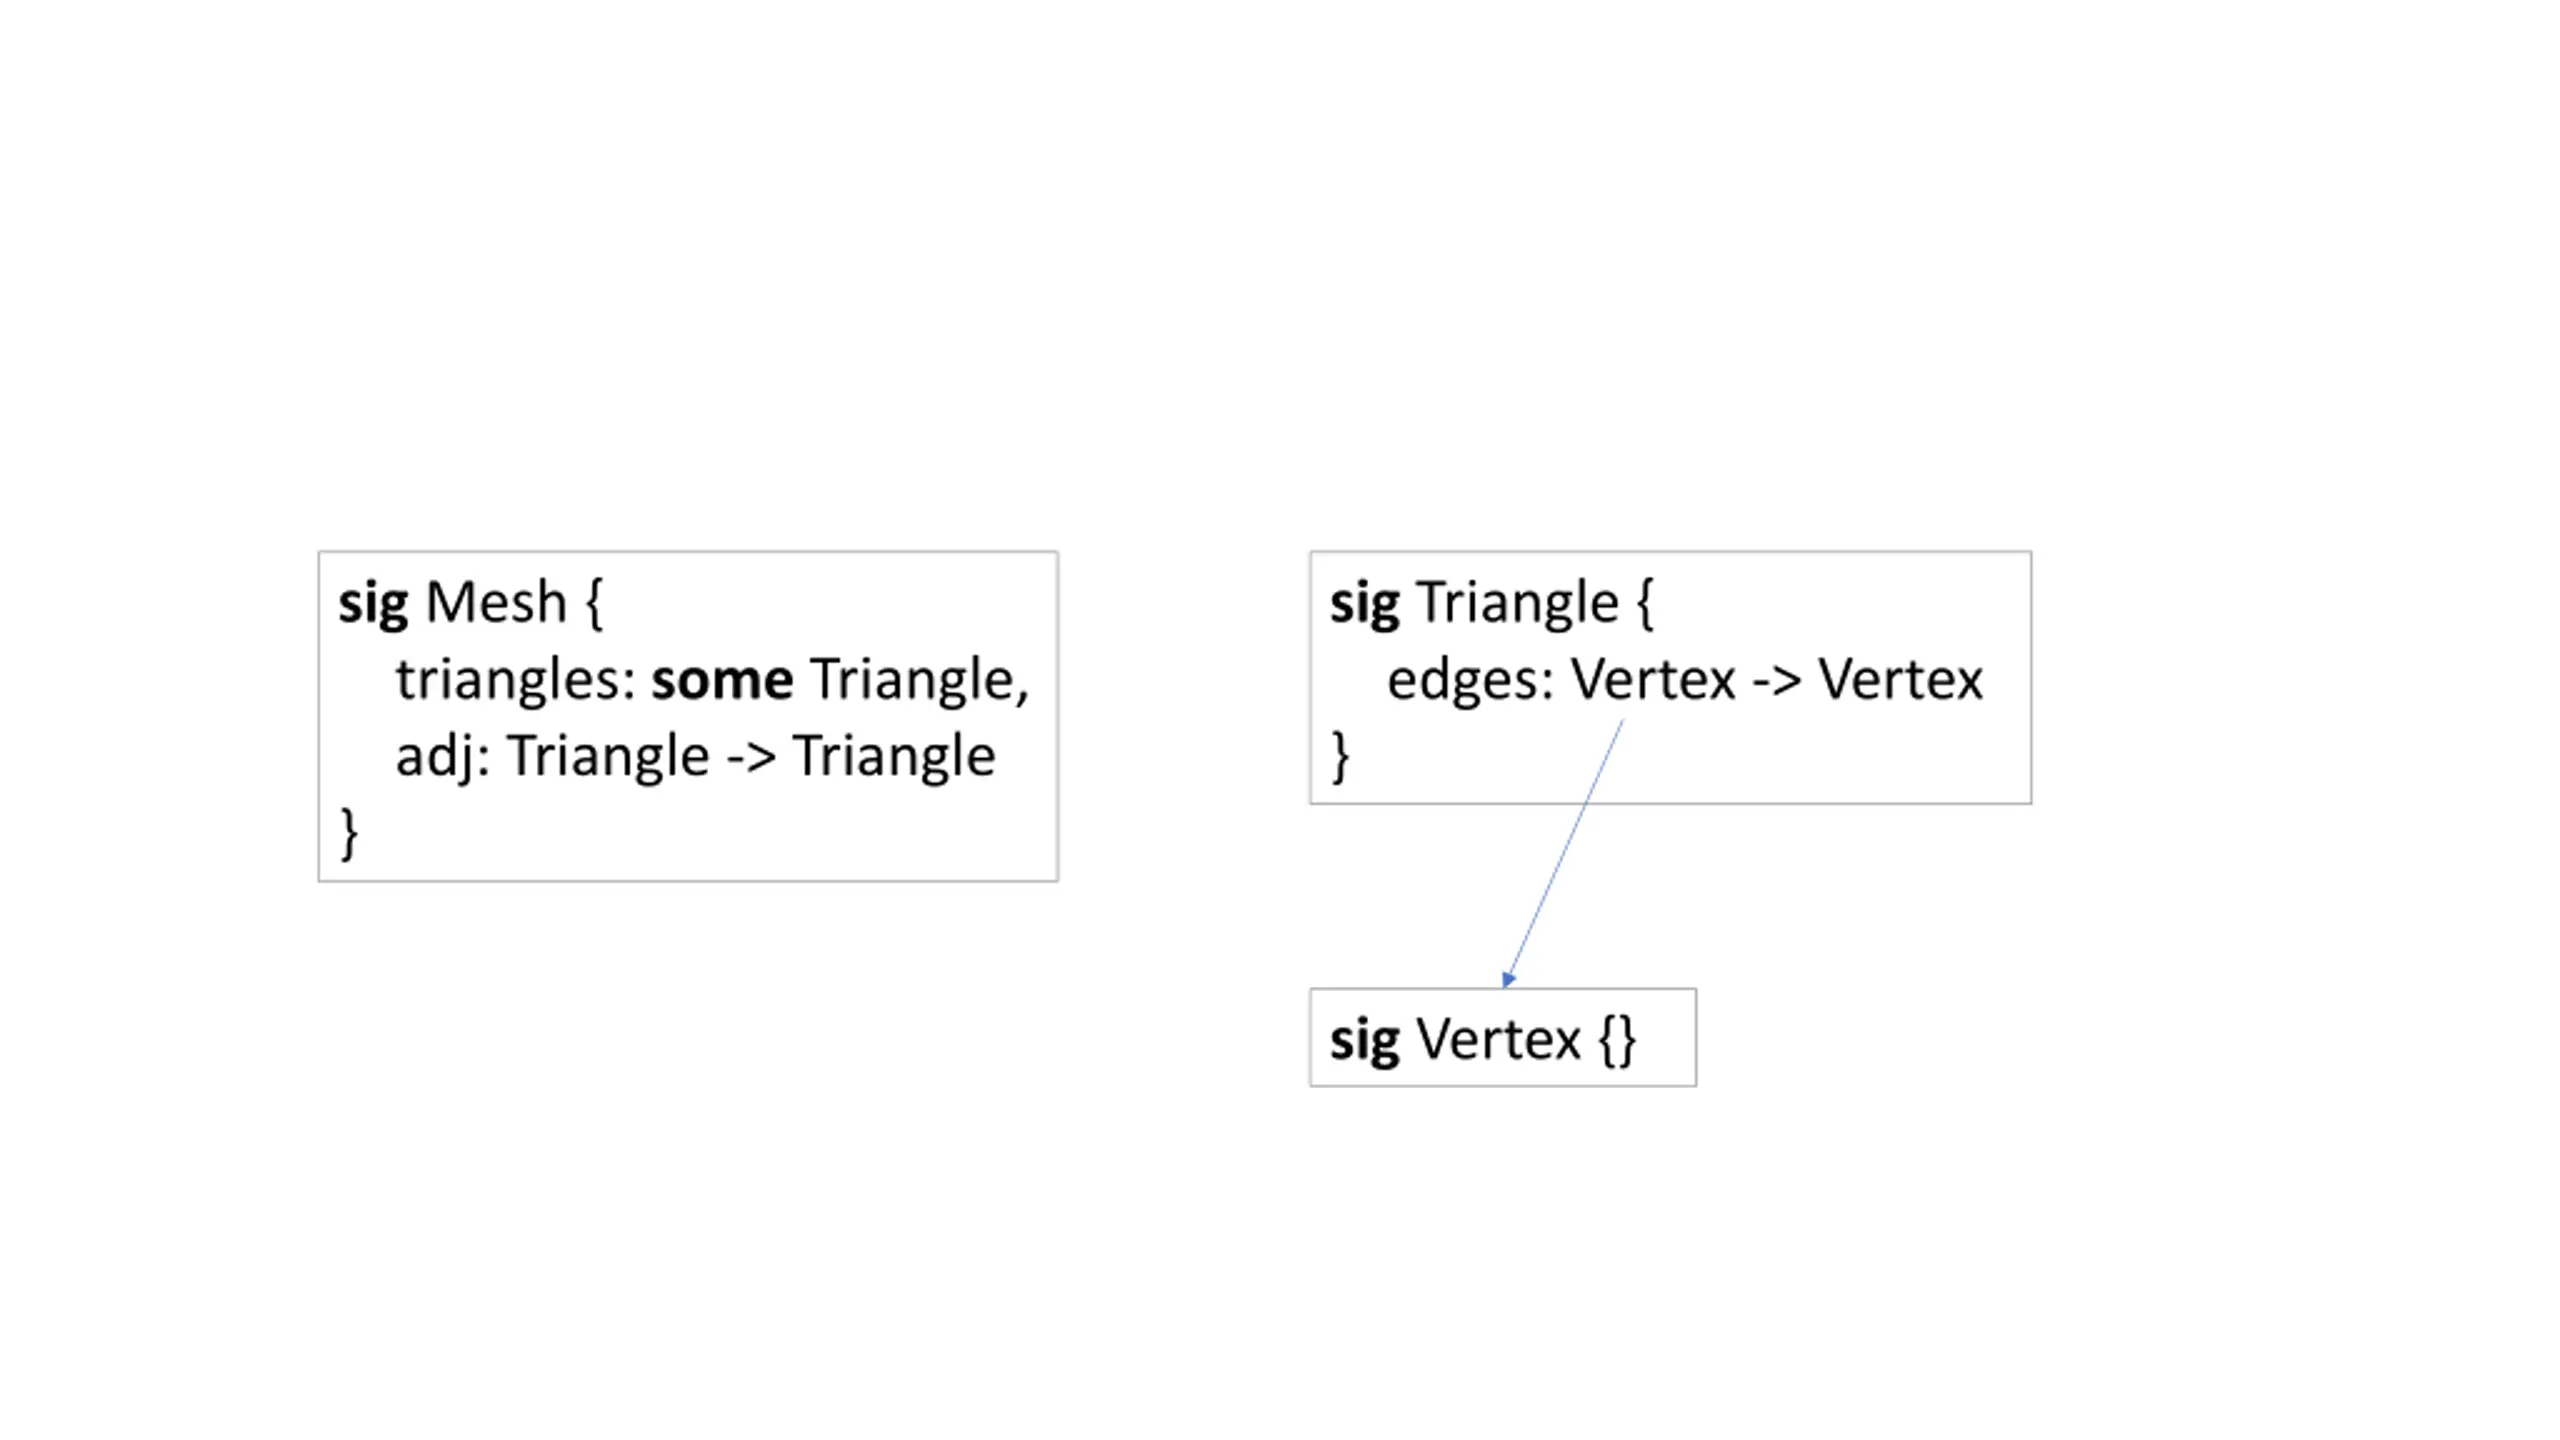Click the adj: field name
This screenshot has width=2560, height=1440.
coord(443,757)
